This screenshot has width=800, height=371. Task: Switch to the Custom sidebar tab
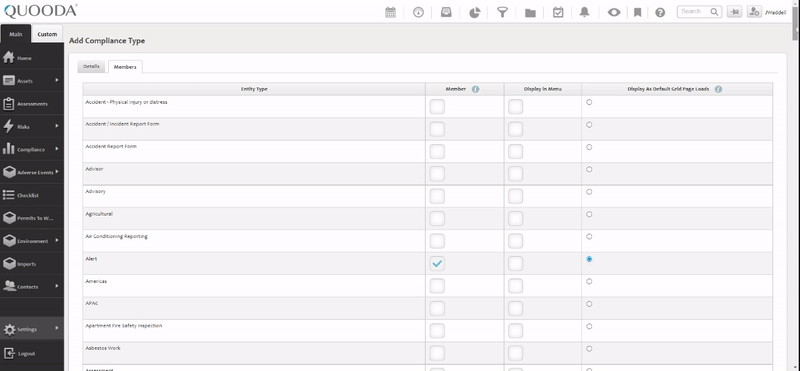47,34
